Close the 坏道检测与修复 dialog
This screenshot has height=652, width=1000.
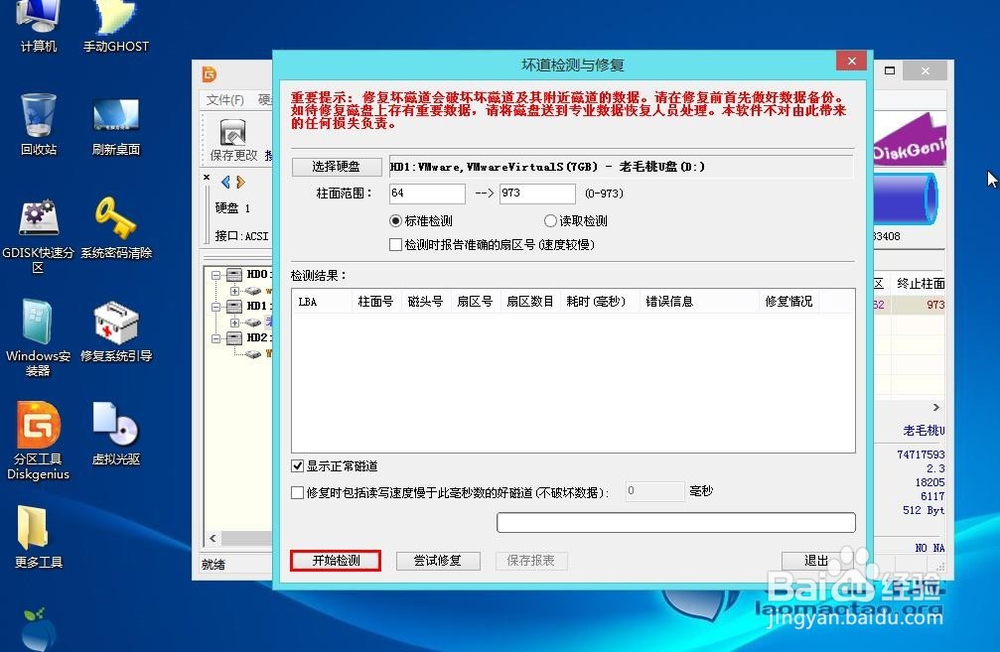tap(851, 61)
